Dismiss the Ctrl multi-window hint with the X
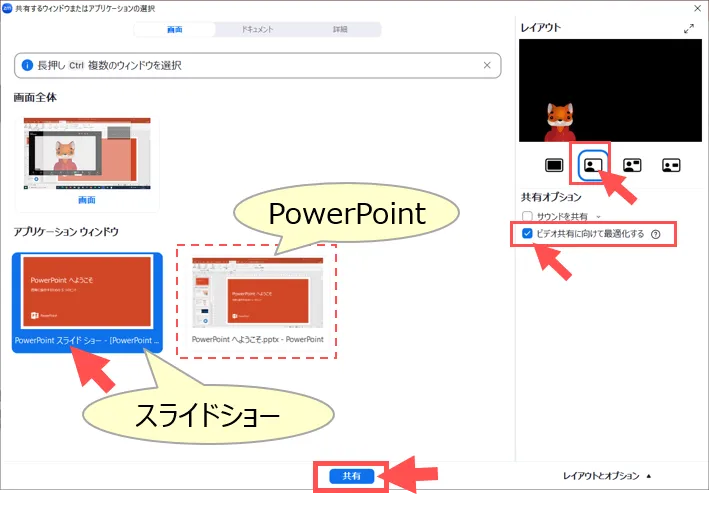This screenshot has height=516, width=709. pos(487,65)
